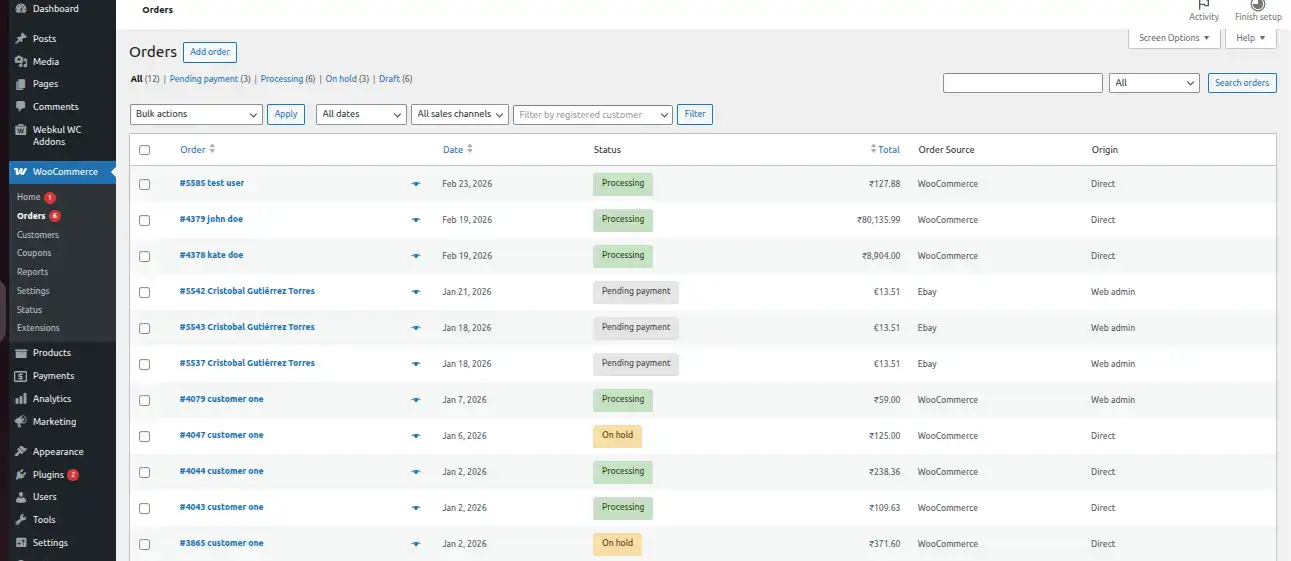Click the Payments dollar icon
Screen dimensions: 1291x561
(21, 376)
